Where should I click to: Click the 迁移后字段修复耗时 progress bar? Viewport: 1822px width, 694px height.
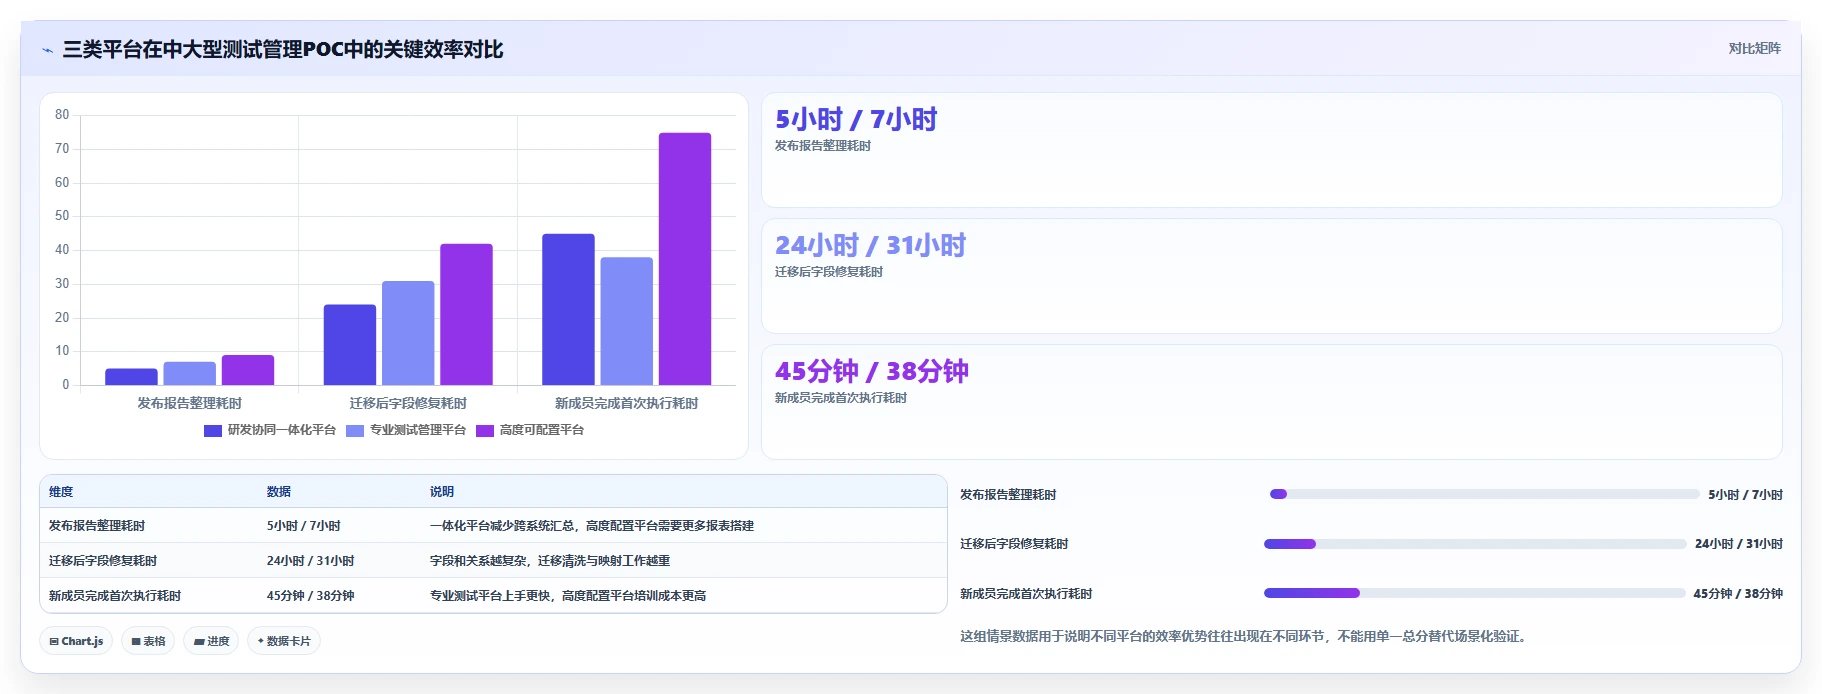coord(1475,544)
